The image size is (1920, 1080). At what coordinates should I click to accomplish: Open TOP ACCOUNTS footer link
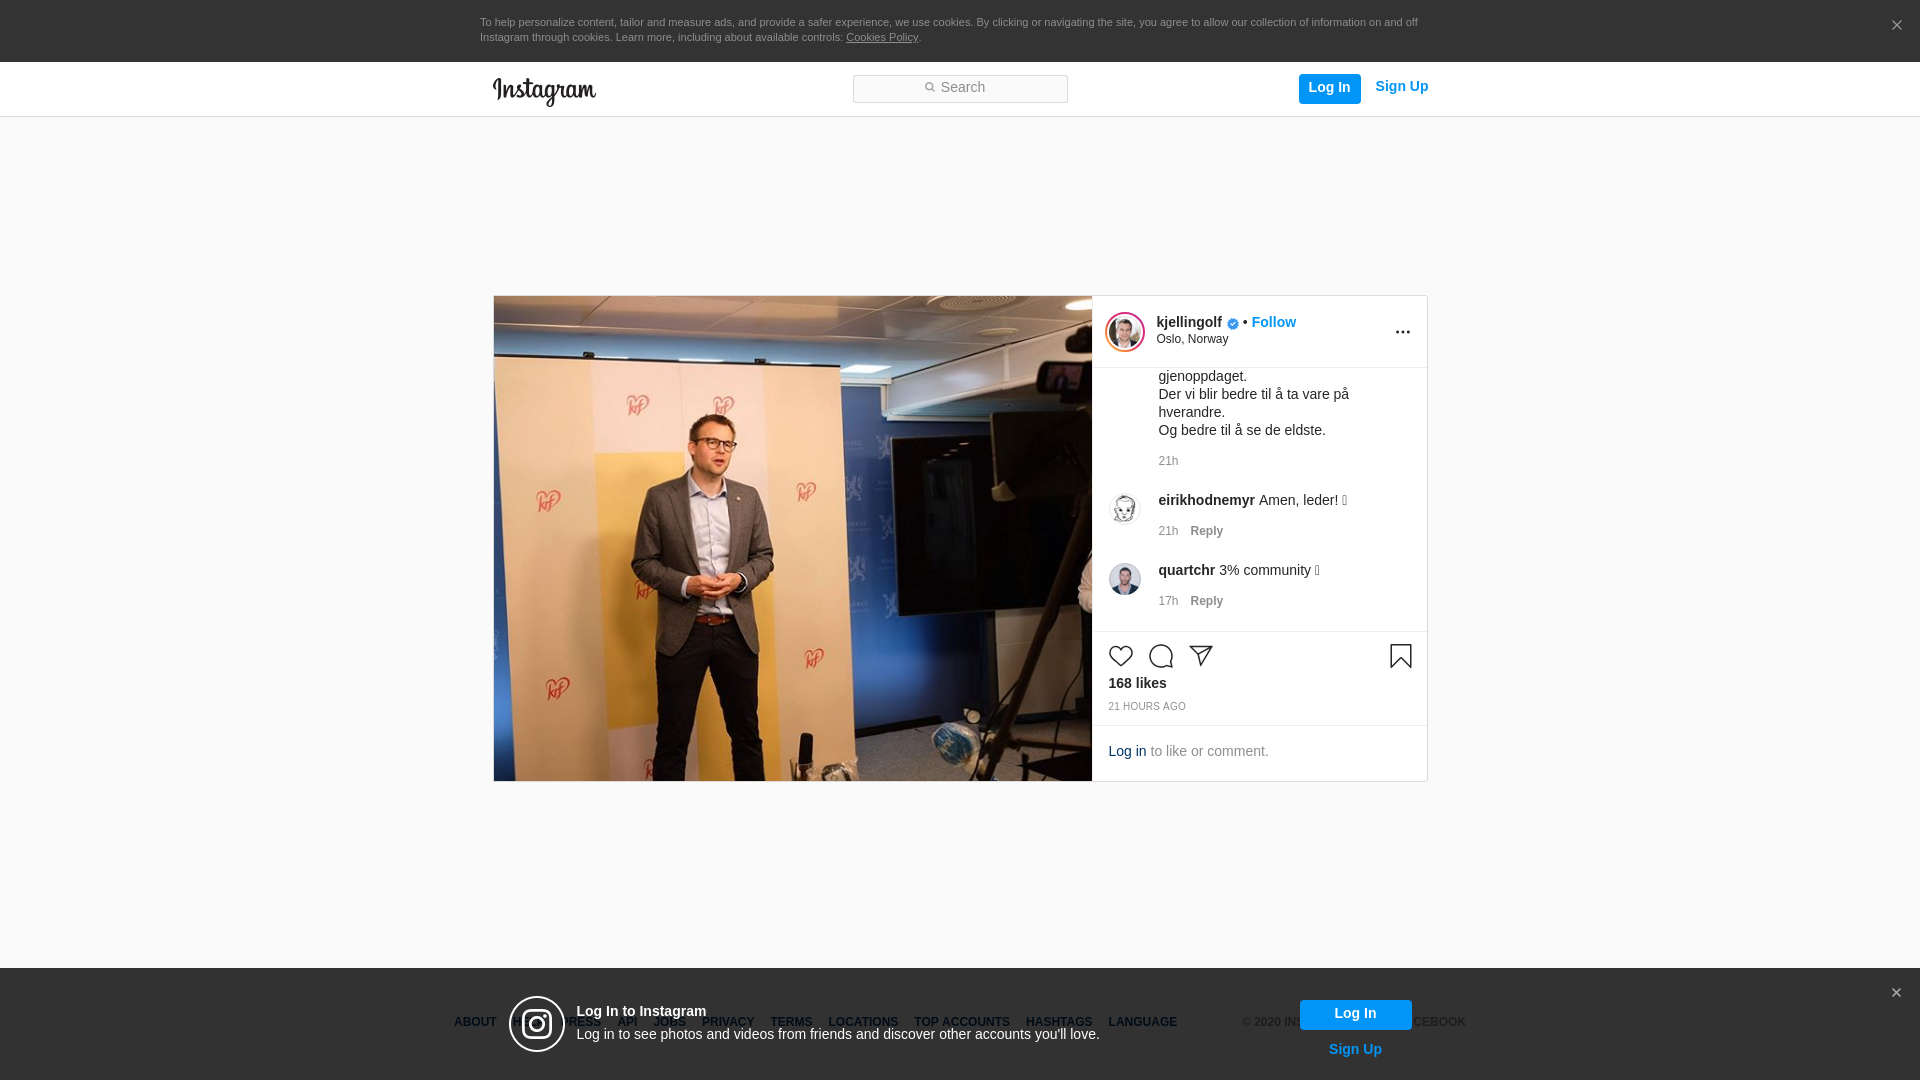click(x=961, y=1022)
